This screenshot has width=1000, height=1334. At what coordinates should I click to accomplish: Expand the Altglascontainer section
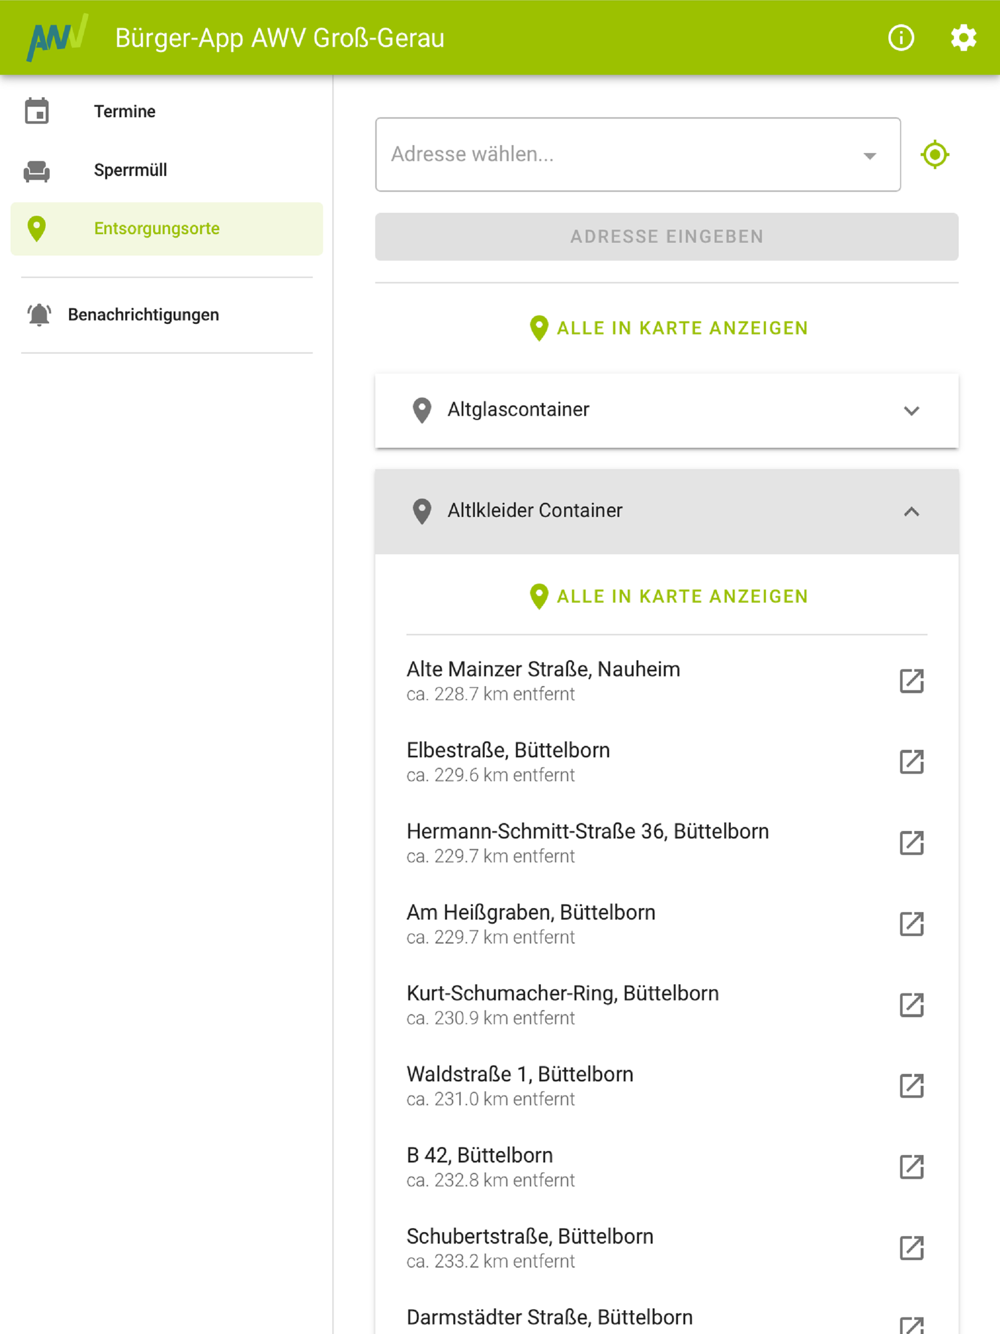667,410
